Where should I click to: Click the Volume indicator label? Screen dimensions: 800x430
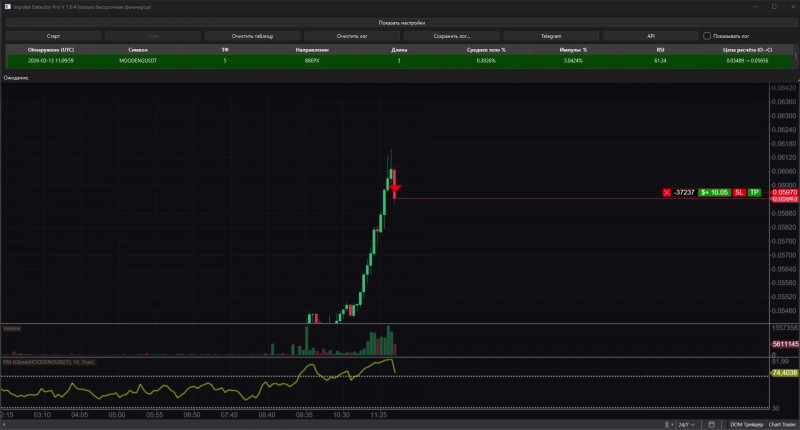(x=12, y=328)
